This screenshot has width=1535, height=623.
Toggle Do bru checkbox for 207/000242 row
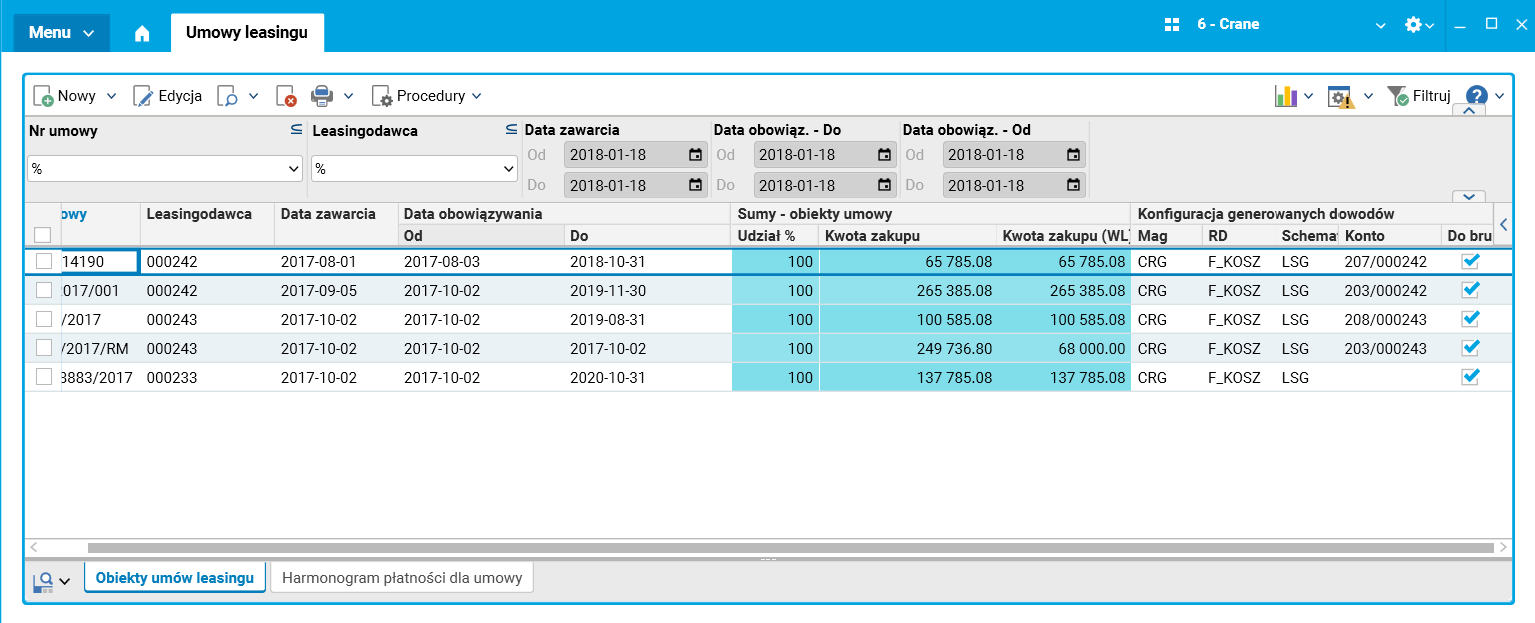[x=1470, y=261]
